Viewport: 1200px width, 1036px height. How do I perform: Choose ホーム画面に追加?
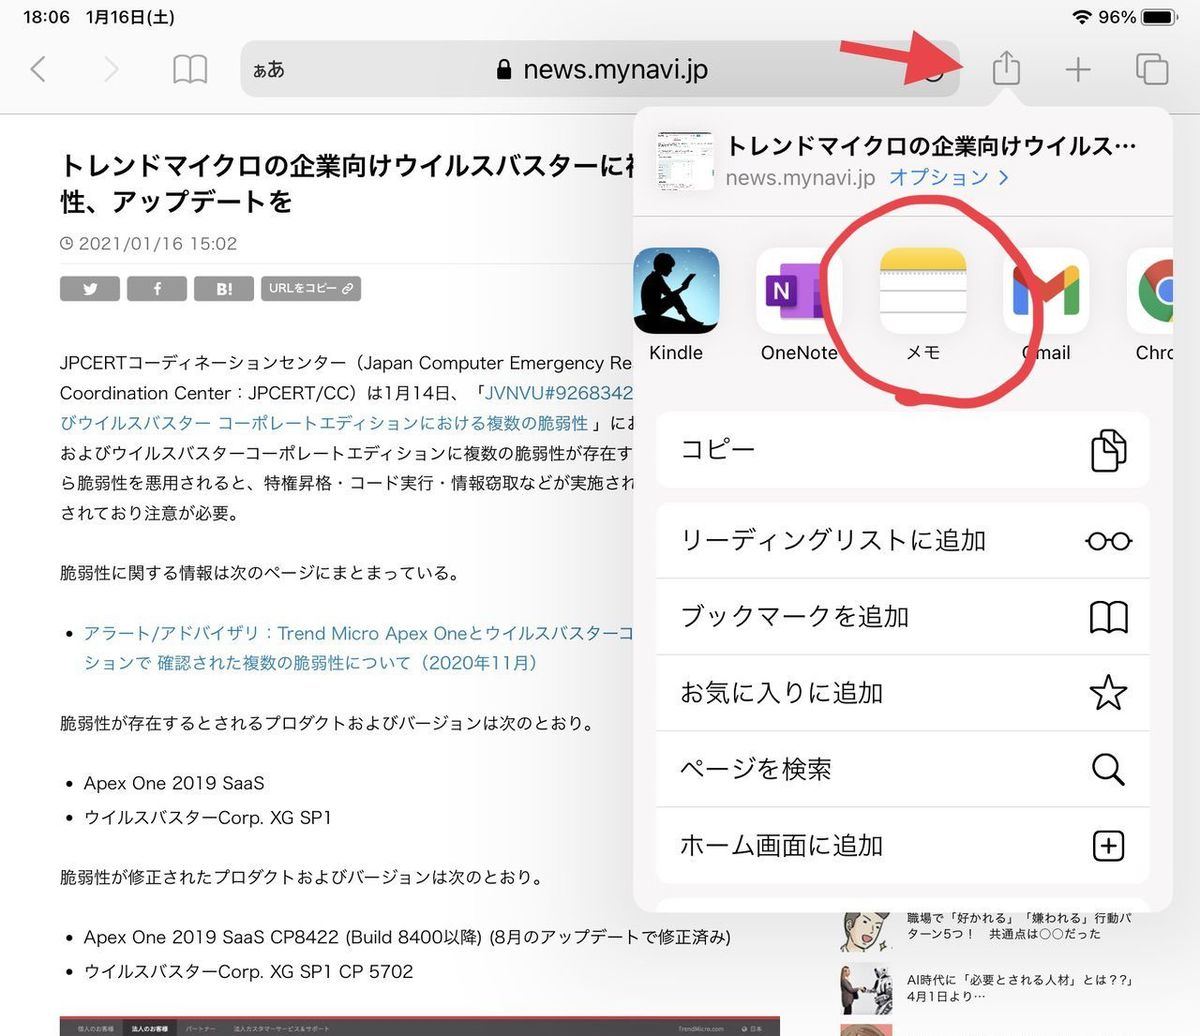(x=903, y=846)
